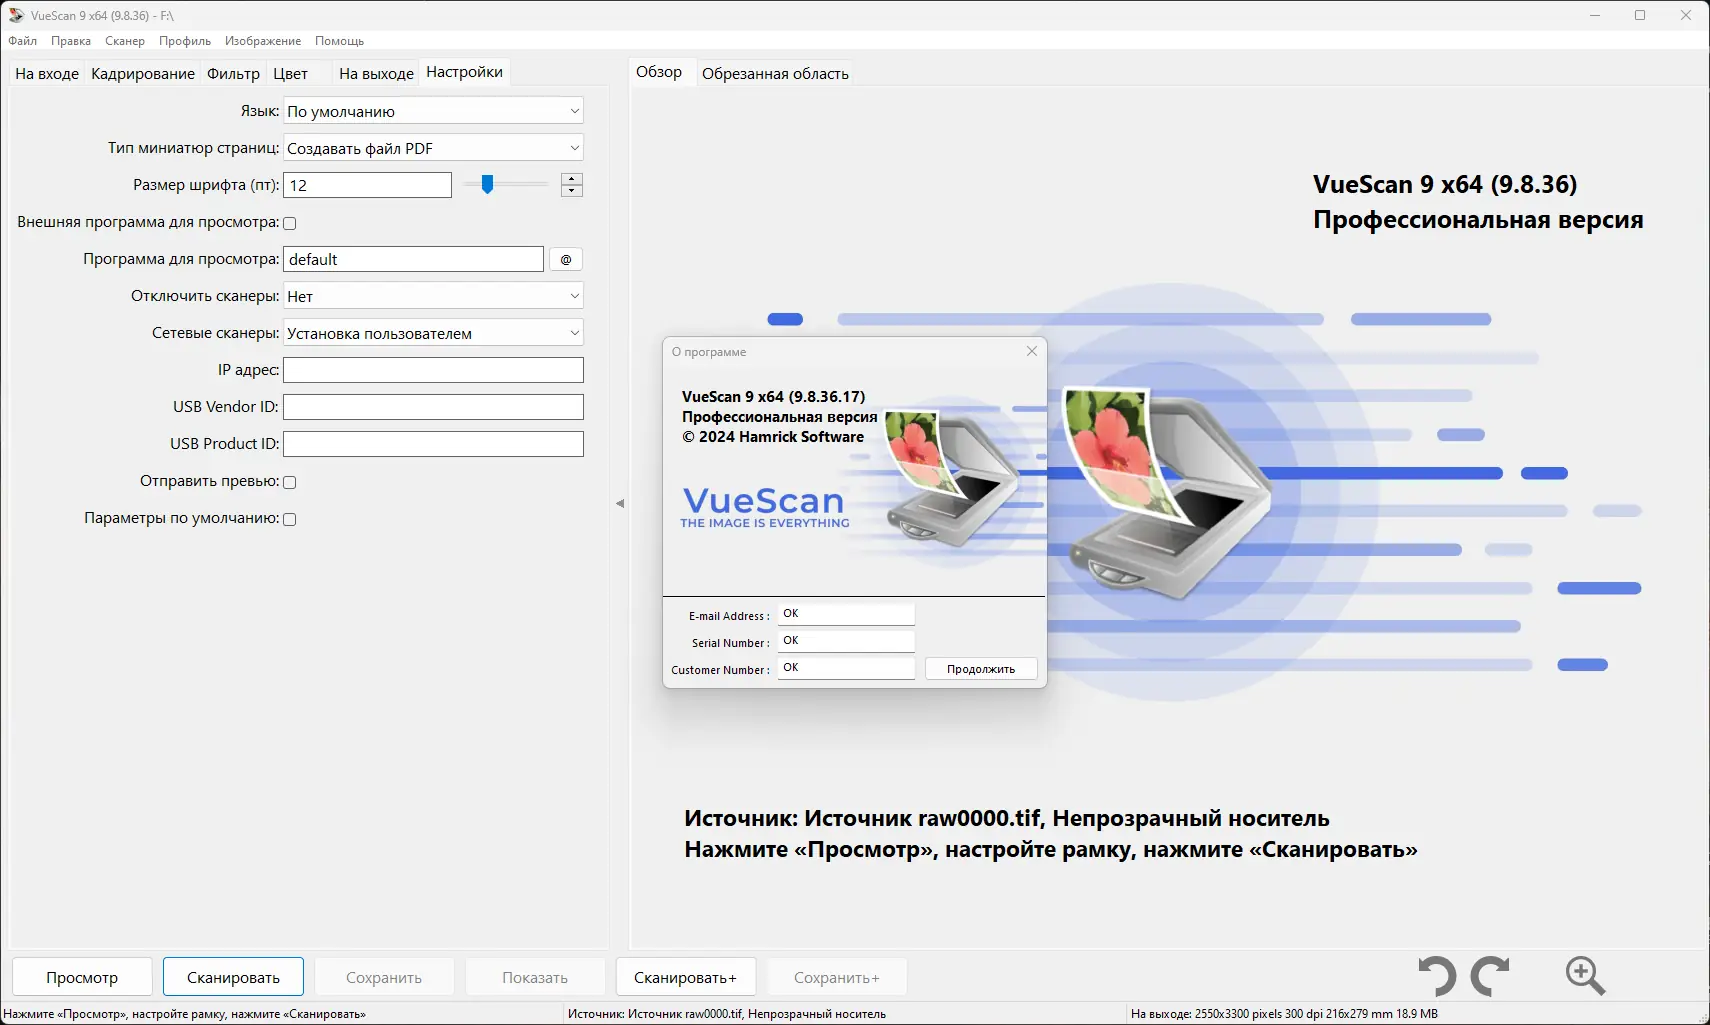The image size is (1710, 1025).
Task: Open the Правка menu
Action: pos(71,41)
